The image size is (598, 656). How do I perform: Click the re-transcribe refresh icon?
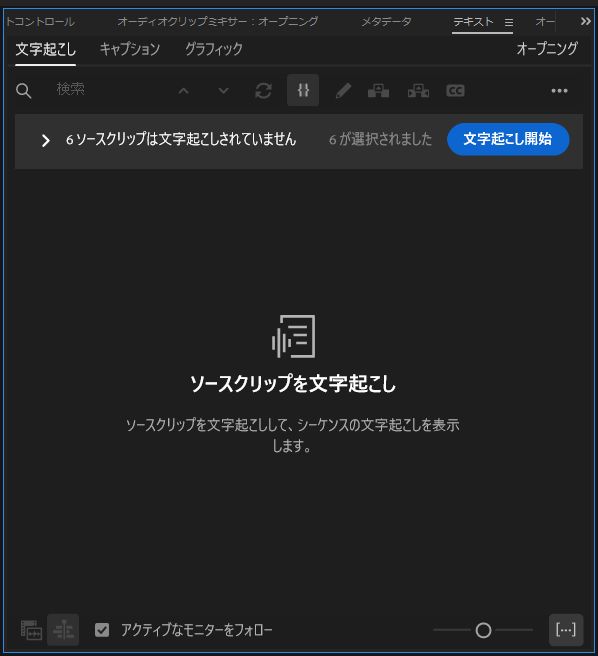pos(263,90)
